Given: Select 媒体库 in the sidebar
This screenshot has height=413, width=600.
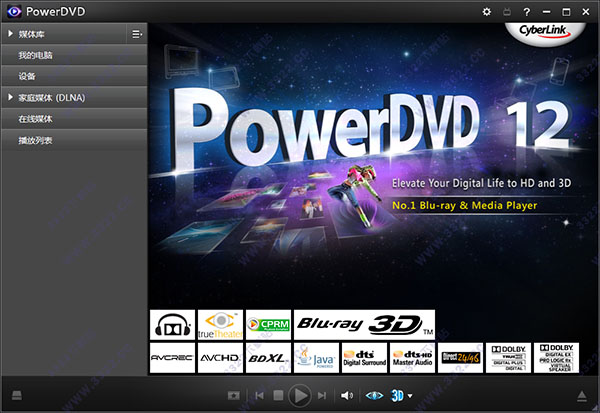Looking at the screenshot, I should coord(31,34).
